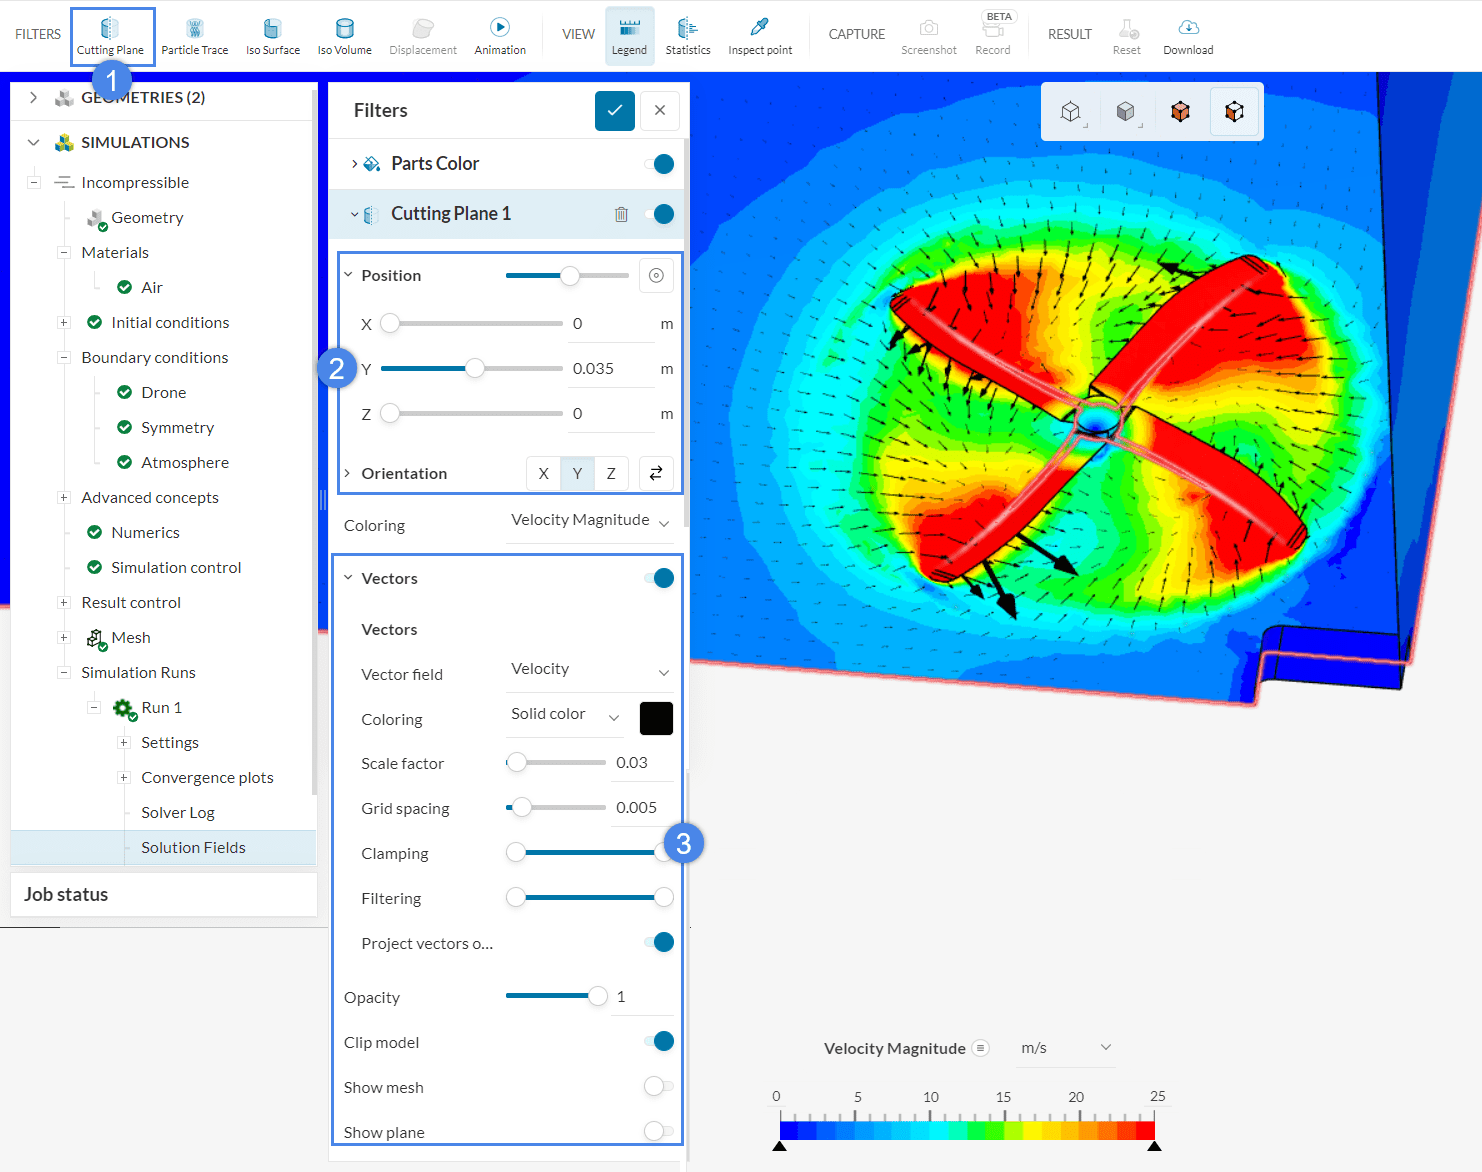1482x1172 pixels.
Task: Add an Iso Surface filter
Action: tap(272, 36)
